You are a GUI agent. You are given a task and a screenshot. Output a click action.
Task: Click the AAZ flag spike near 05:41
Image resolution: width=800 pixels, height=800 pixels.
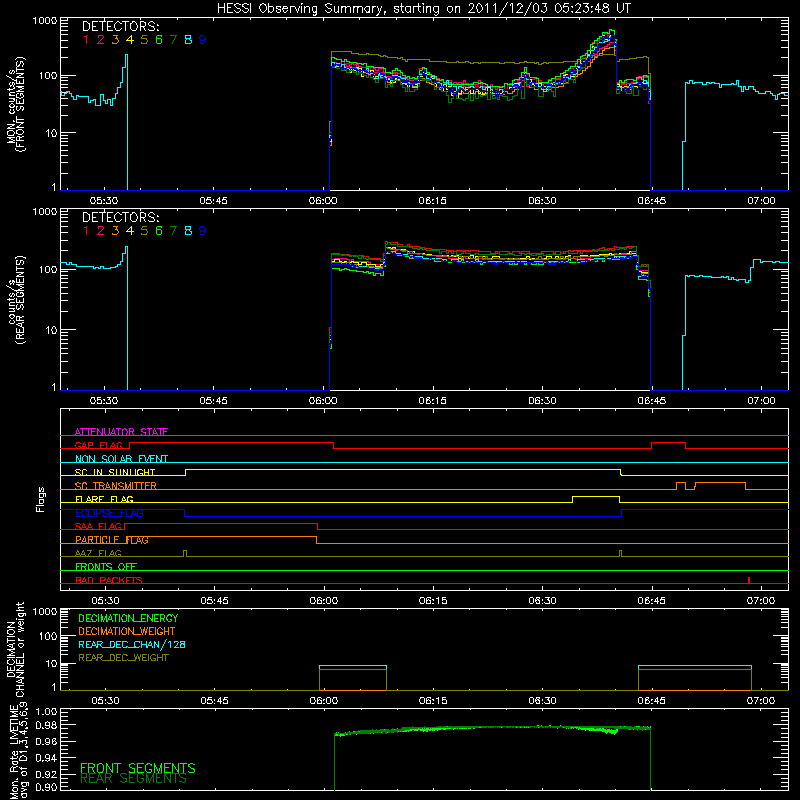(185, 553)
